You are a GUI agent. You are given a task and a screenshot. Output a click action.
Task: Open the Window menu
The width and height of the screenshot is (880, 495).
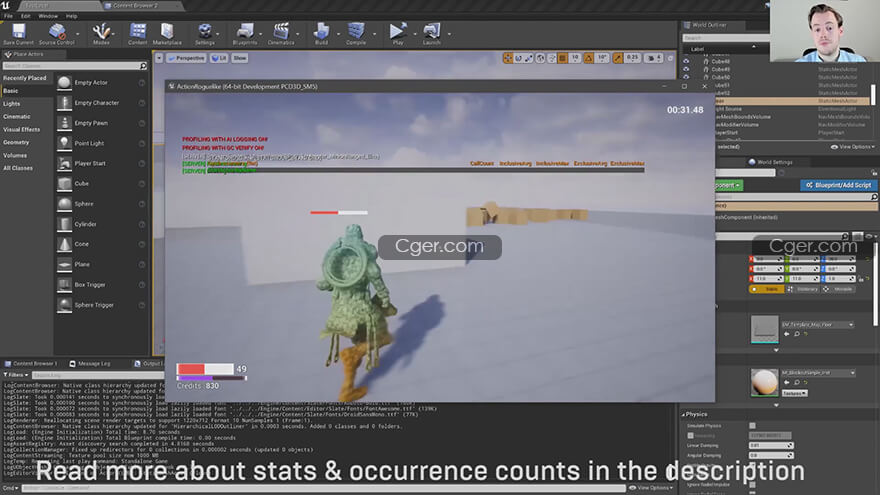click(x=48, y=16)
